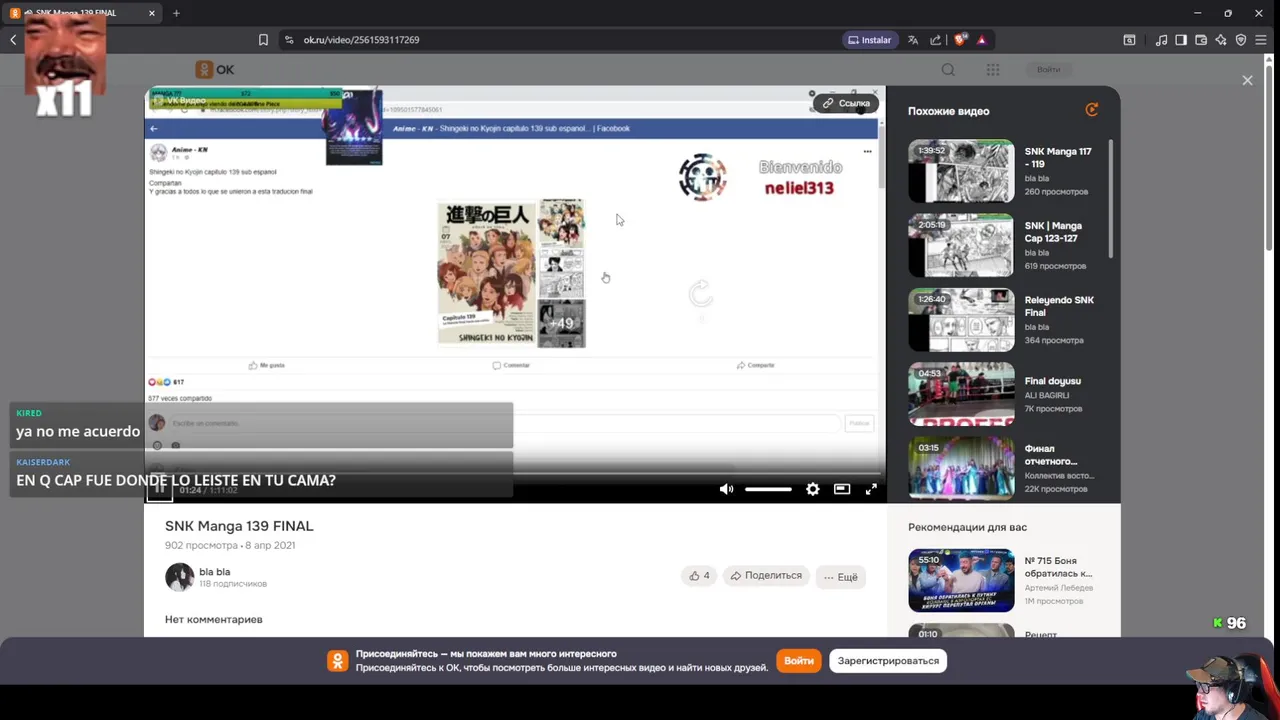
Task: Click the video progress bar
Action: (515, 473)
